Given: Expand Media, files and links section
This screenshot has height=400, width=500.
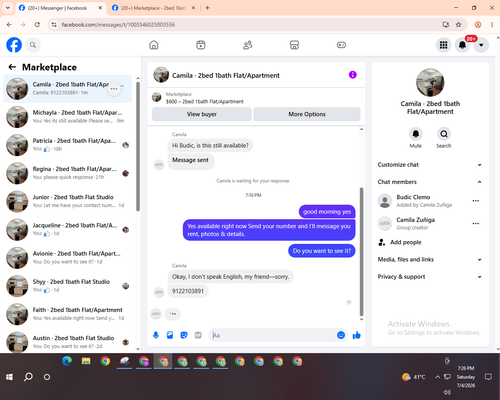Looking at the screenshot, I should click(x=430, y=259).
